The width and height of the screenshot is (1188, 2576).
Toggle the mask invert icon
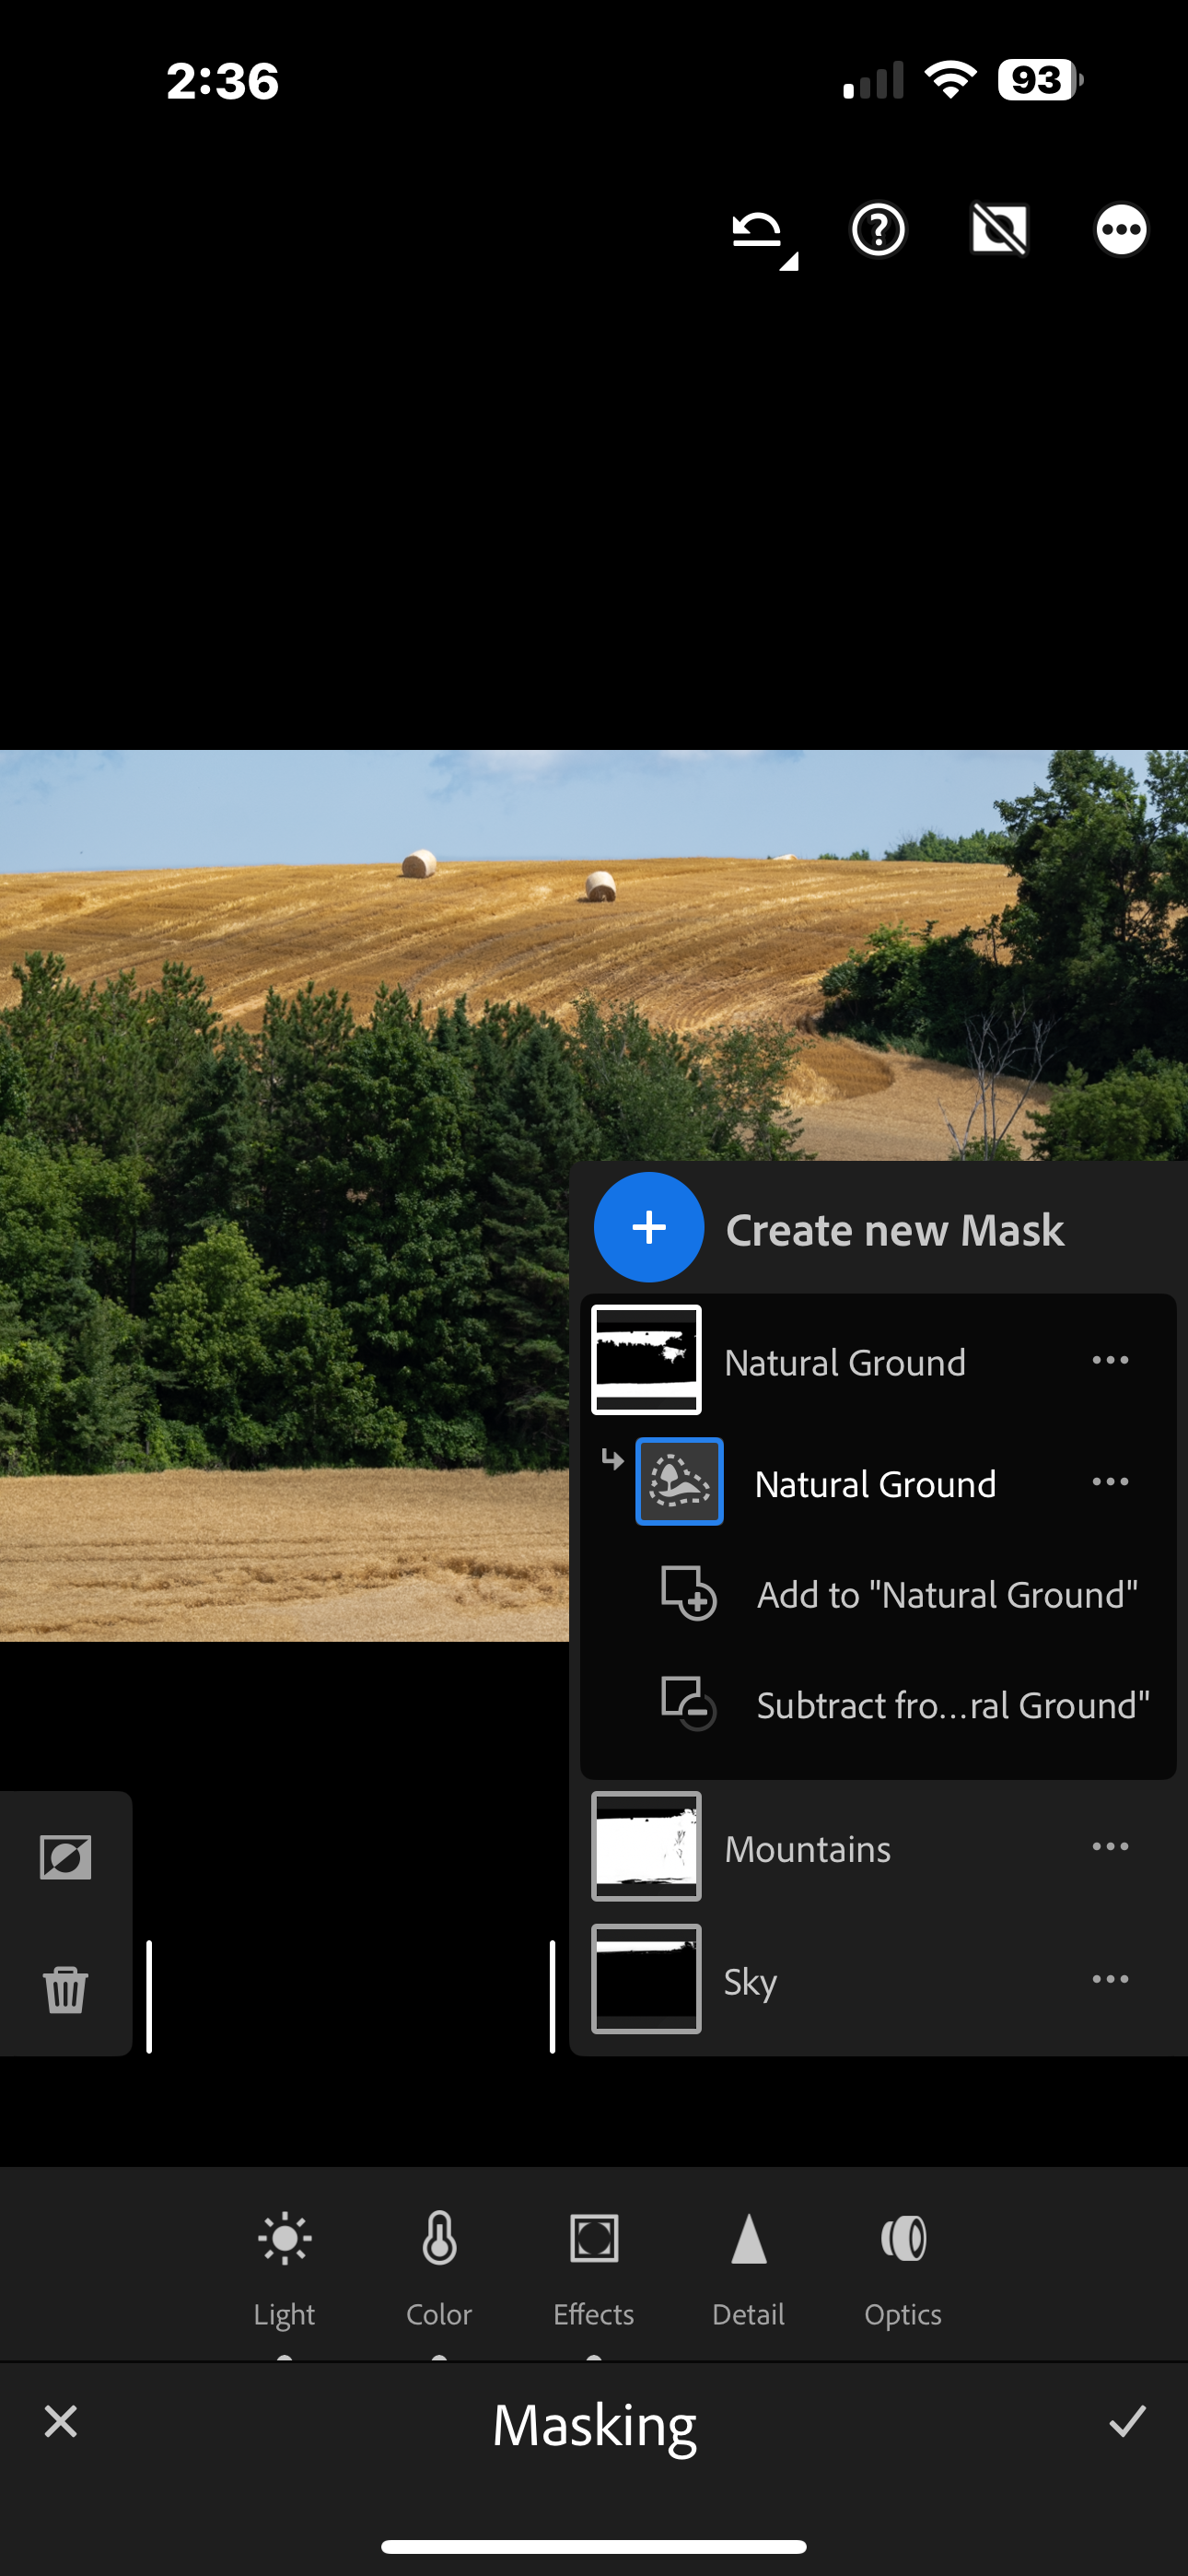click(66, 1858)
